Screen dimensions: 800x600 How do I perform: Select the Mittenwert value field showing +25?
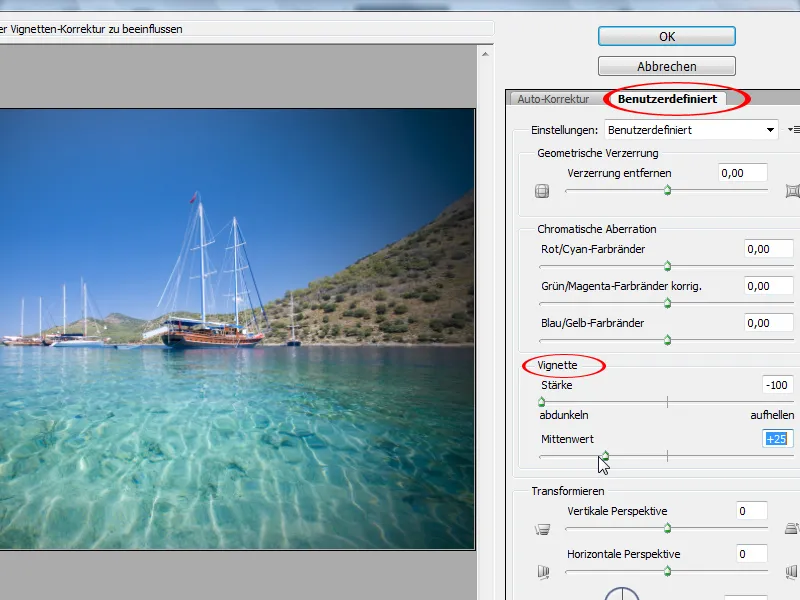coord(775,438)
